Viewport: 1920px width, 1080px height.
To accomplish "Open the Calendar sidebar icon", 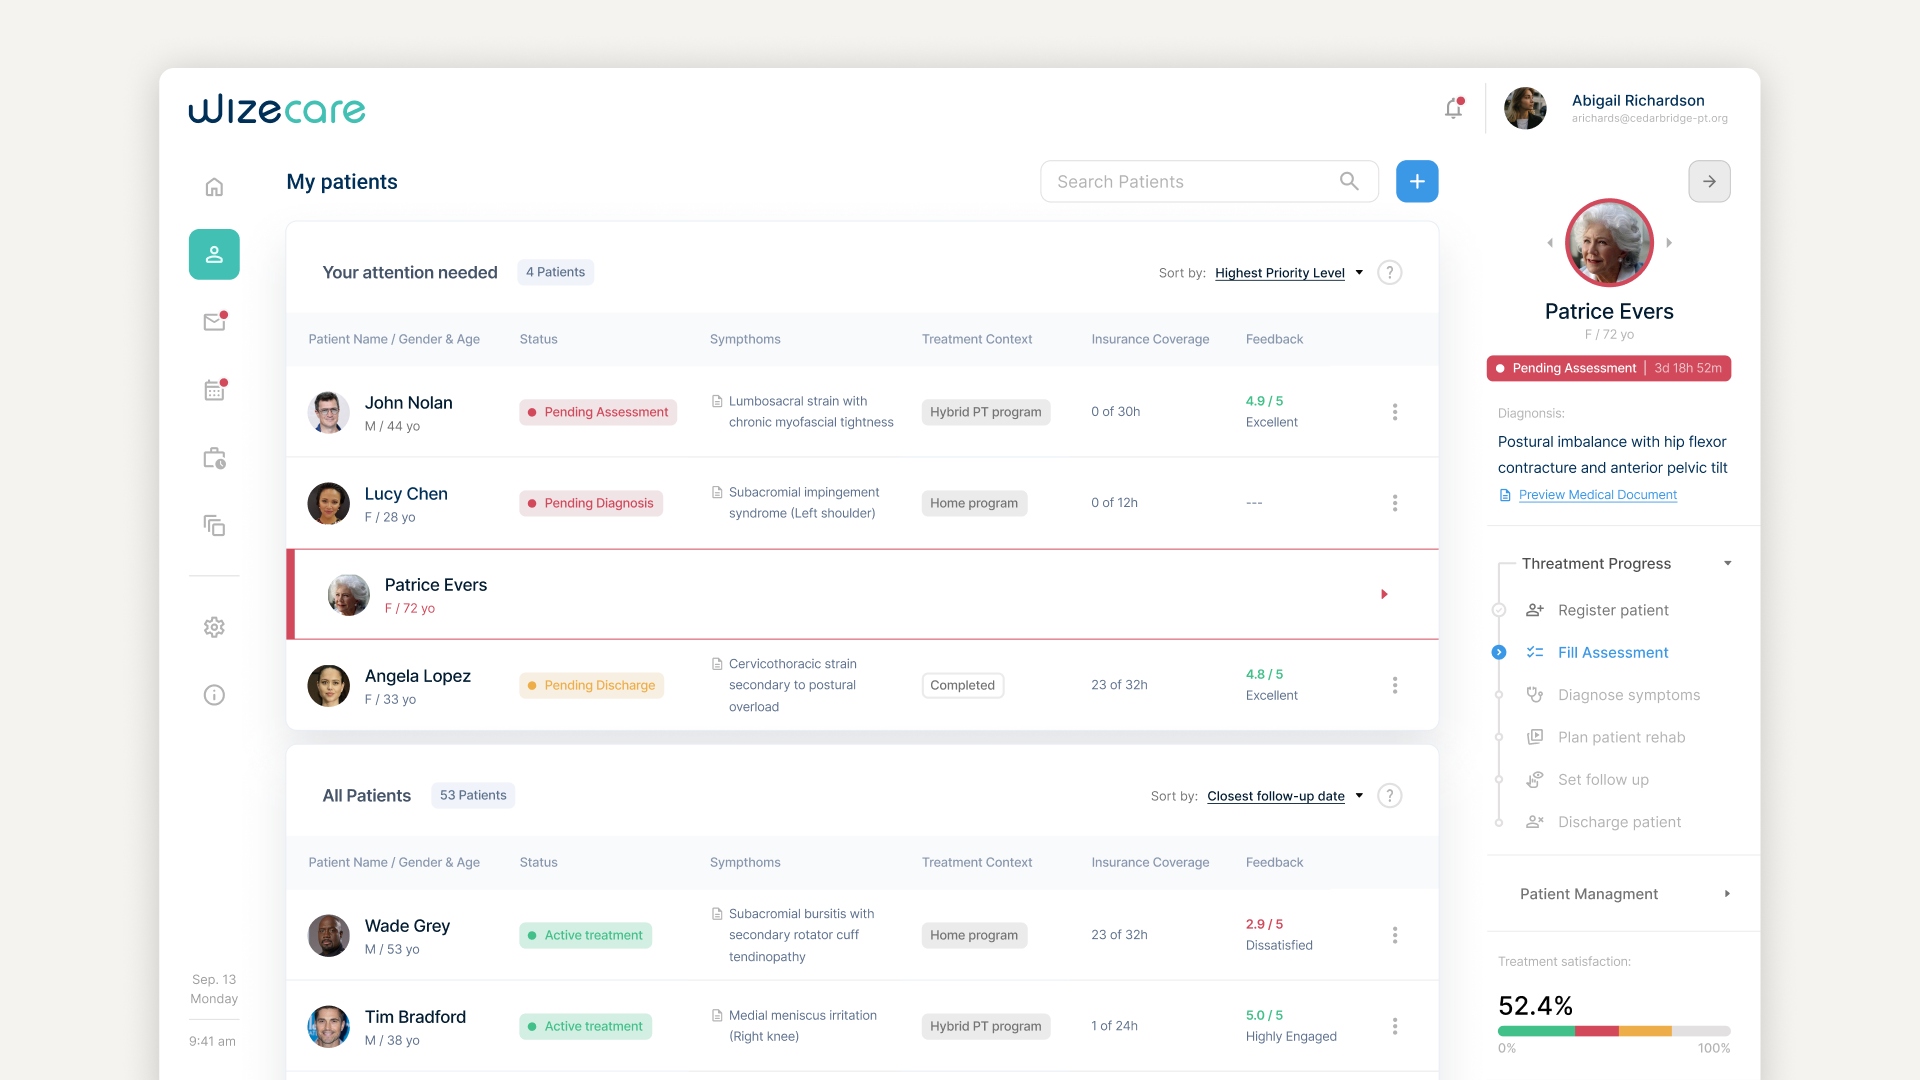I will pyautogui.click(x=214, y=390).
